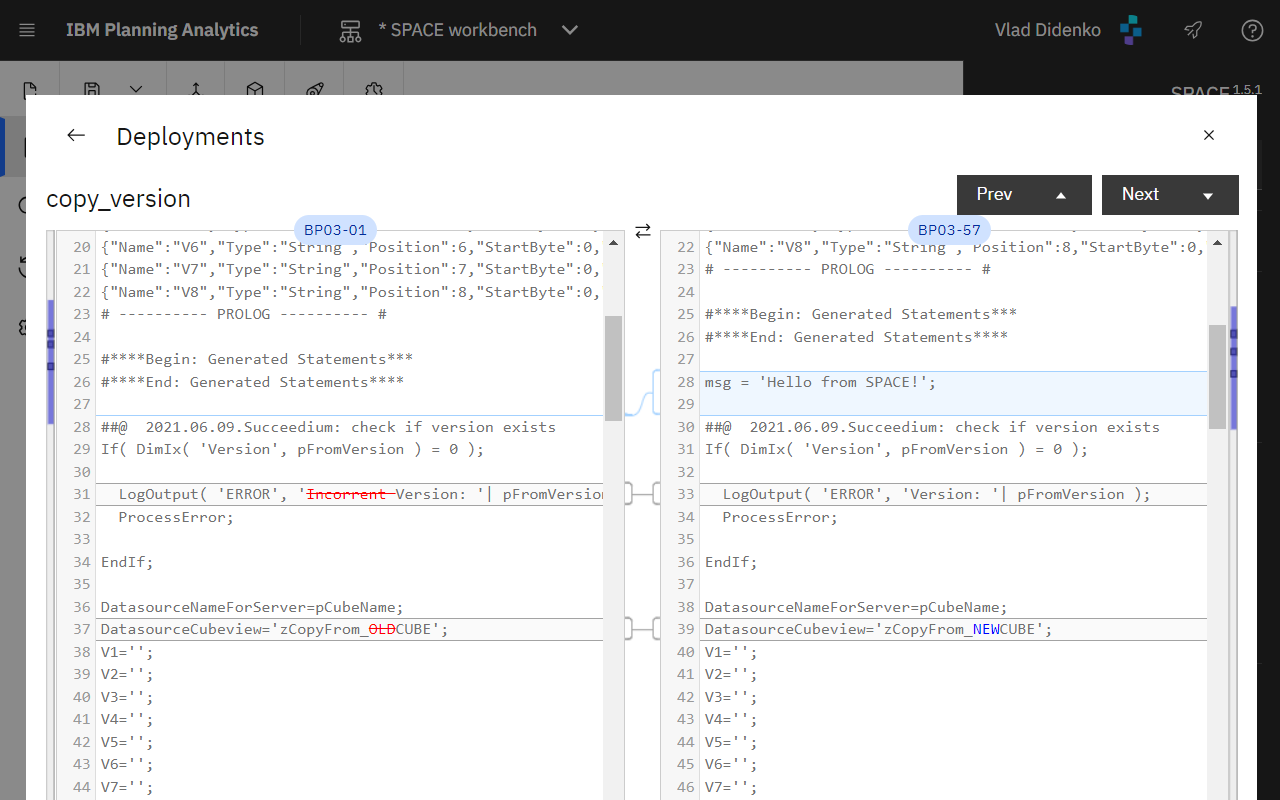Click the V7=''; line in the right pane
1280x800 pixels.
[731, 787]
